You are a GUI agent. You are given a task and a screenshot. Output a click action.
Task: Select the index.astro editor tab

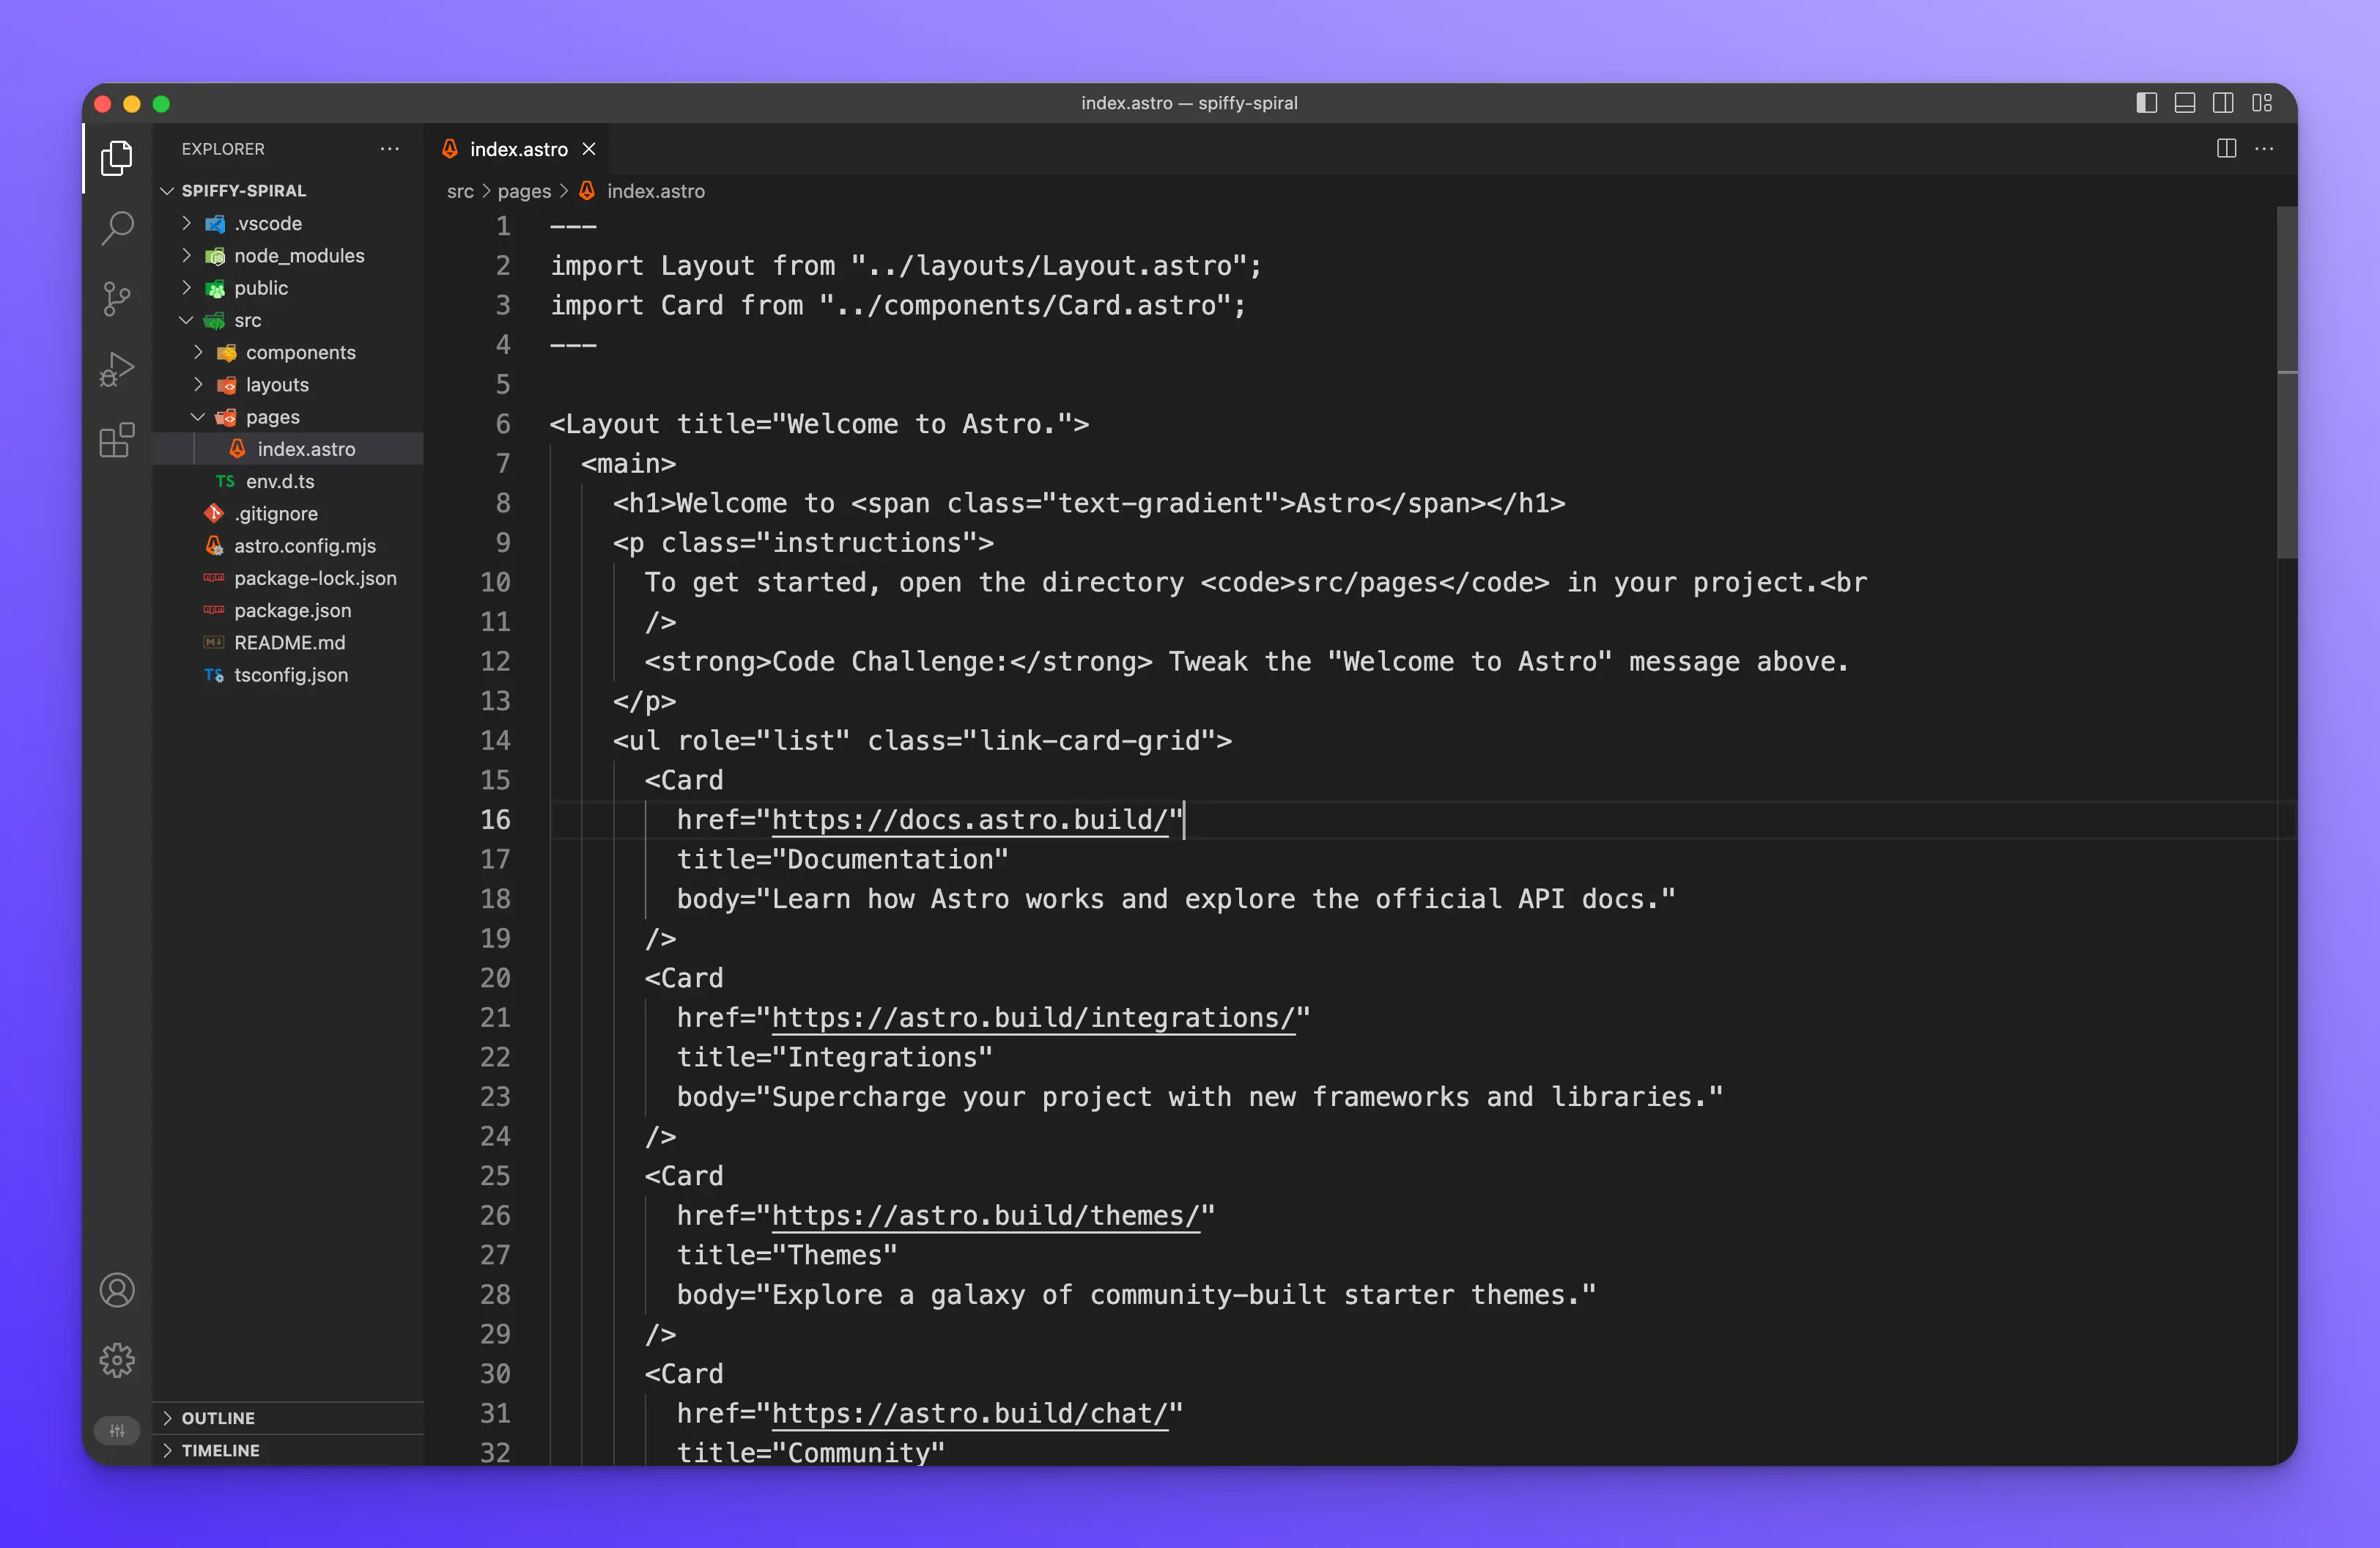tap(518, 149)
